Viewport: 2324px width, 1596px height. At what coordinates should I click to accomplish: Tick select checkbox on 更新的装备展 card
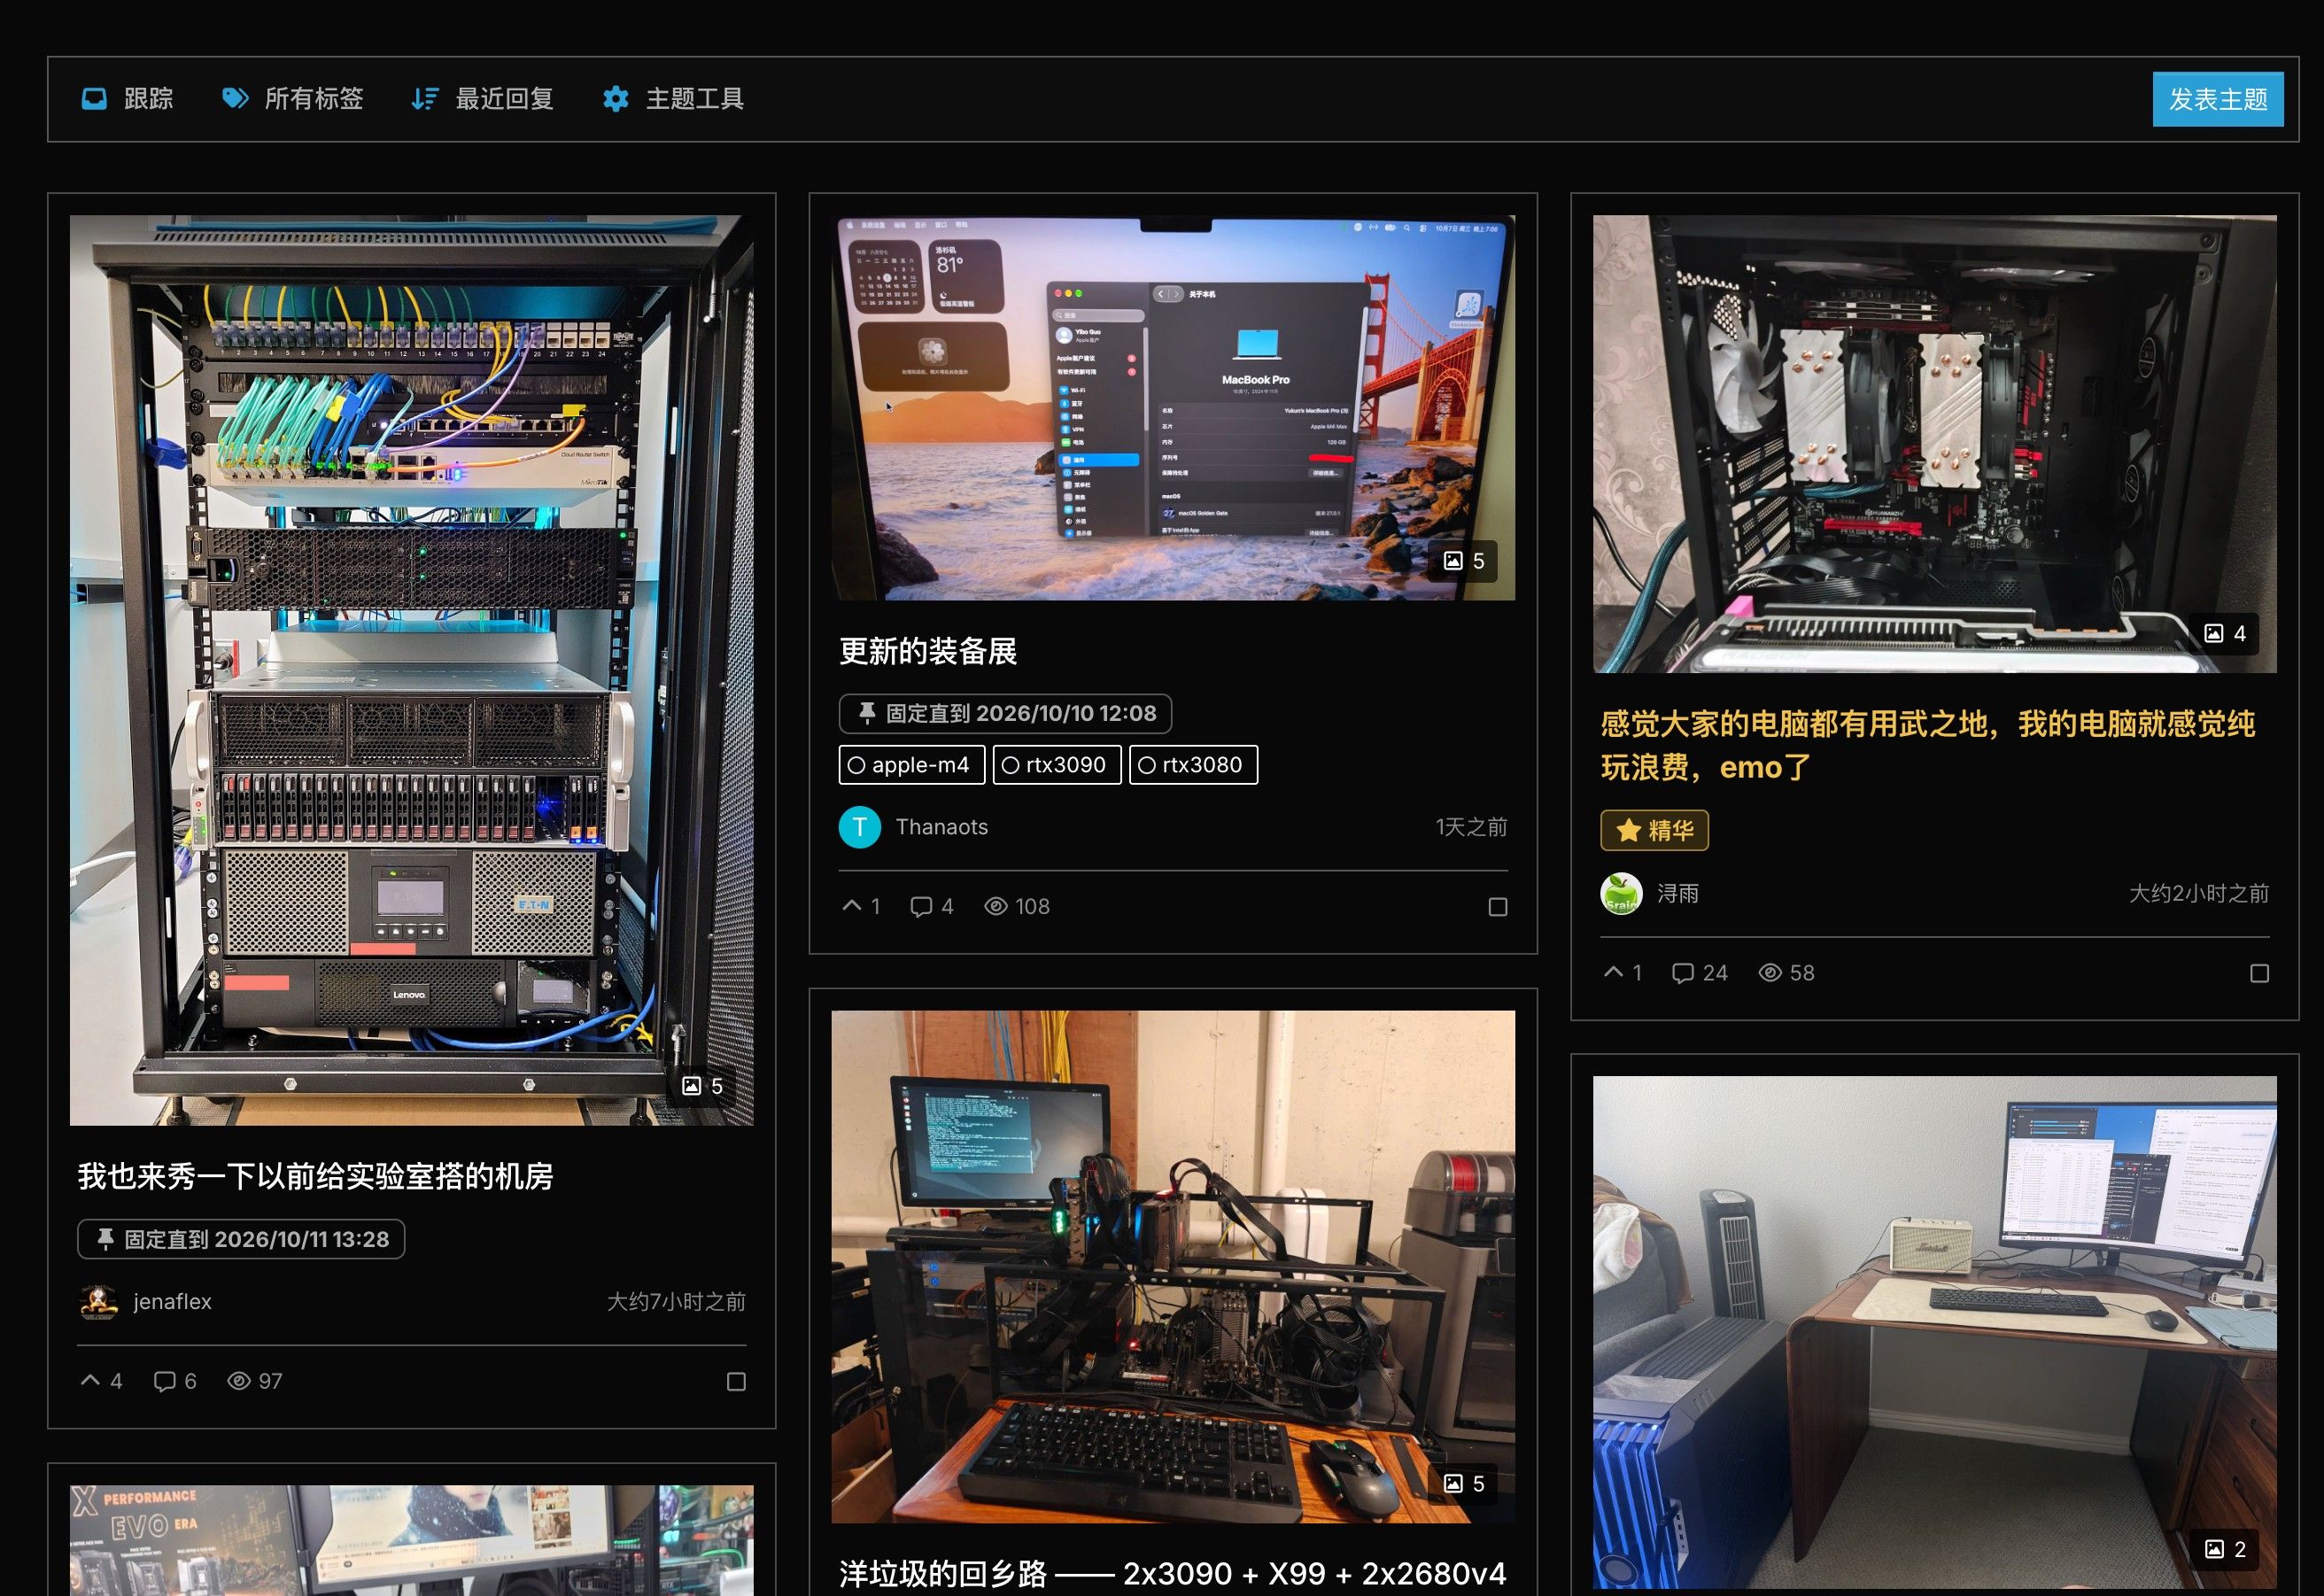pyautogui.click(x=1497, y=907)
